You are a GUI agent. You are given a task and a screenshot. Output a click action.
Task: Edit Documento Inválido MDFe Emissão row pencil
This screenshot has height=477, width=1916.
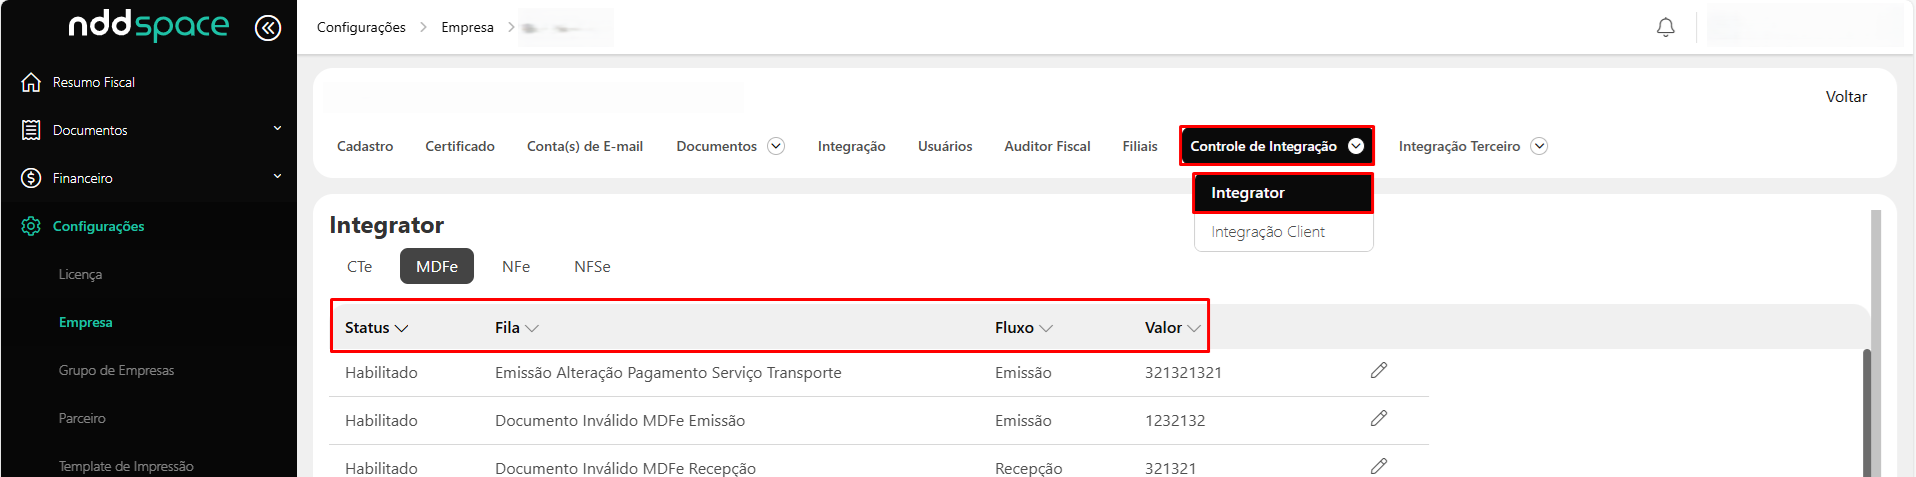point(1378,419)
